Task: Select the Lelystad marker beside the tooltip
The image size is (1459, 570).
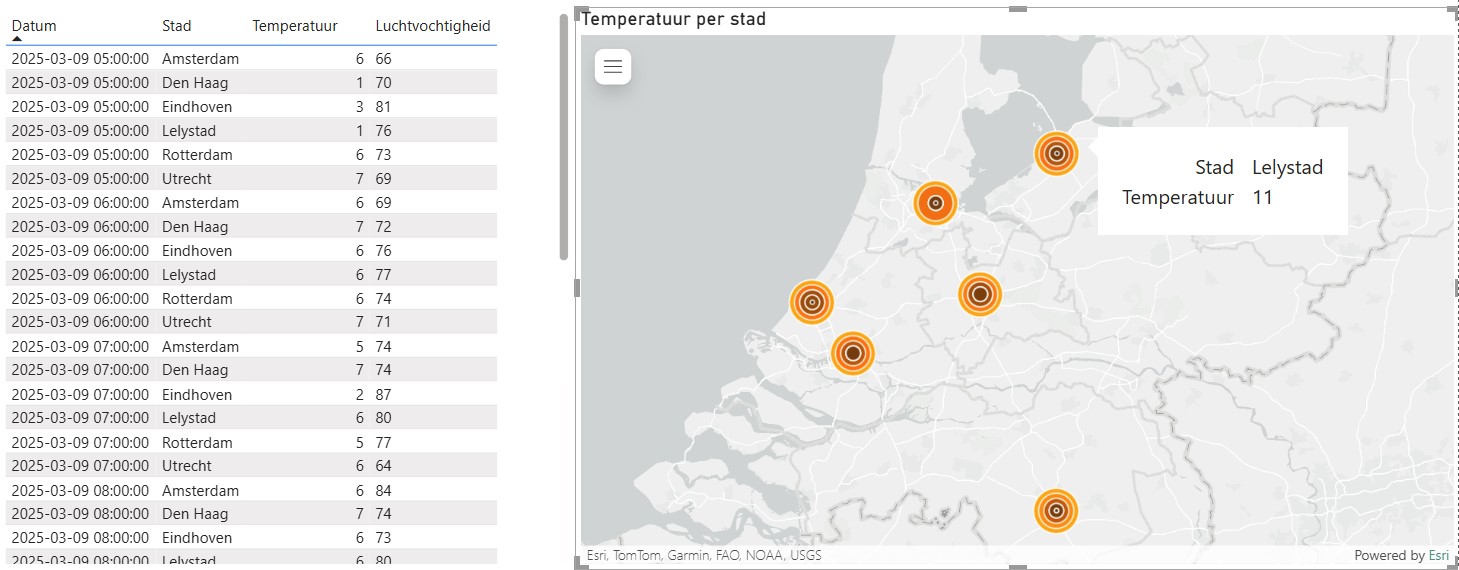Action: 1056,154
